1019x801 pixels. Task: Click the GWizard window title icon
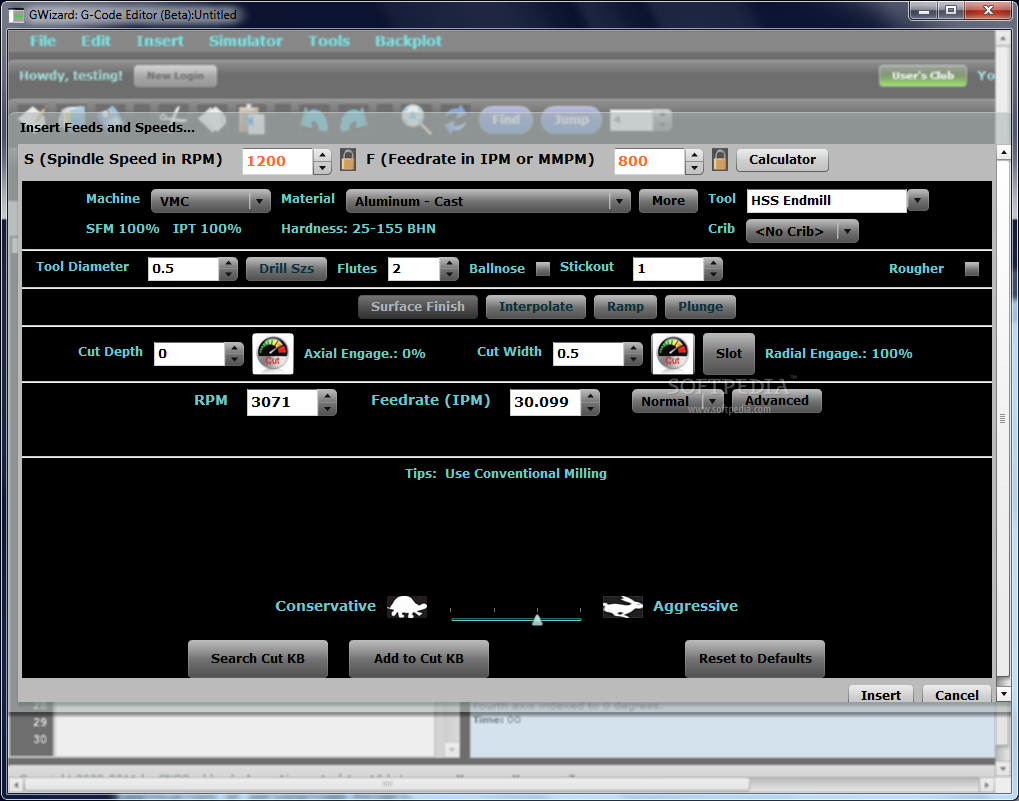coord(16,14)
